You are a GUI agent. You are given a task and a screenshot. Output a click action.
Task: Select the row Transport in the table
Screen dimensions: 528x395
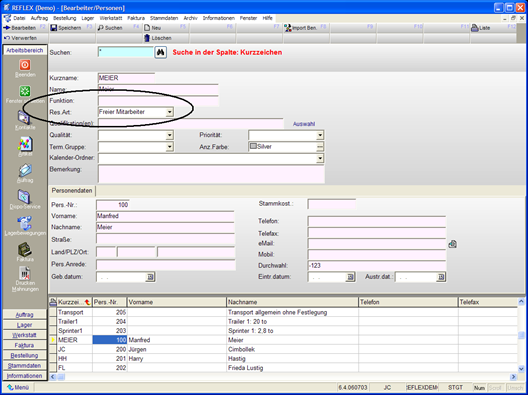pyautogui.click(x=283, y=312)
